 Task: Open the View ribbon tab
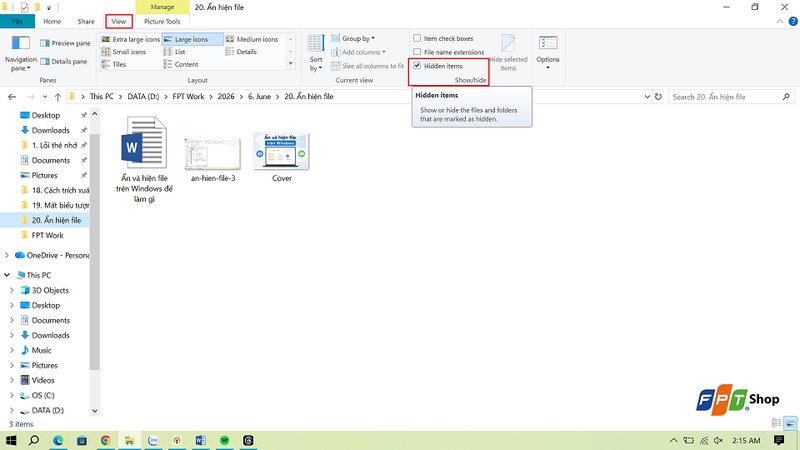point(119,21)
